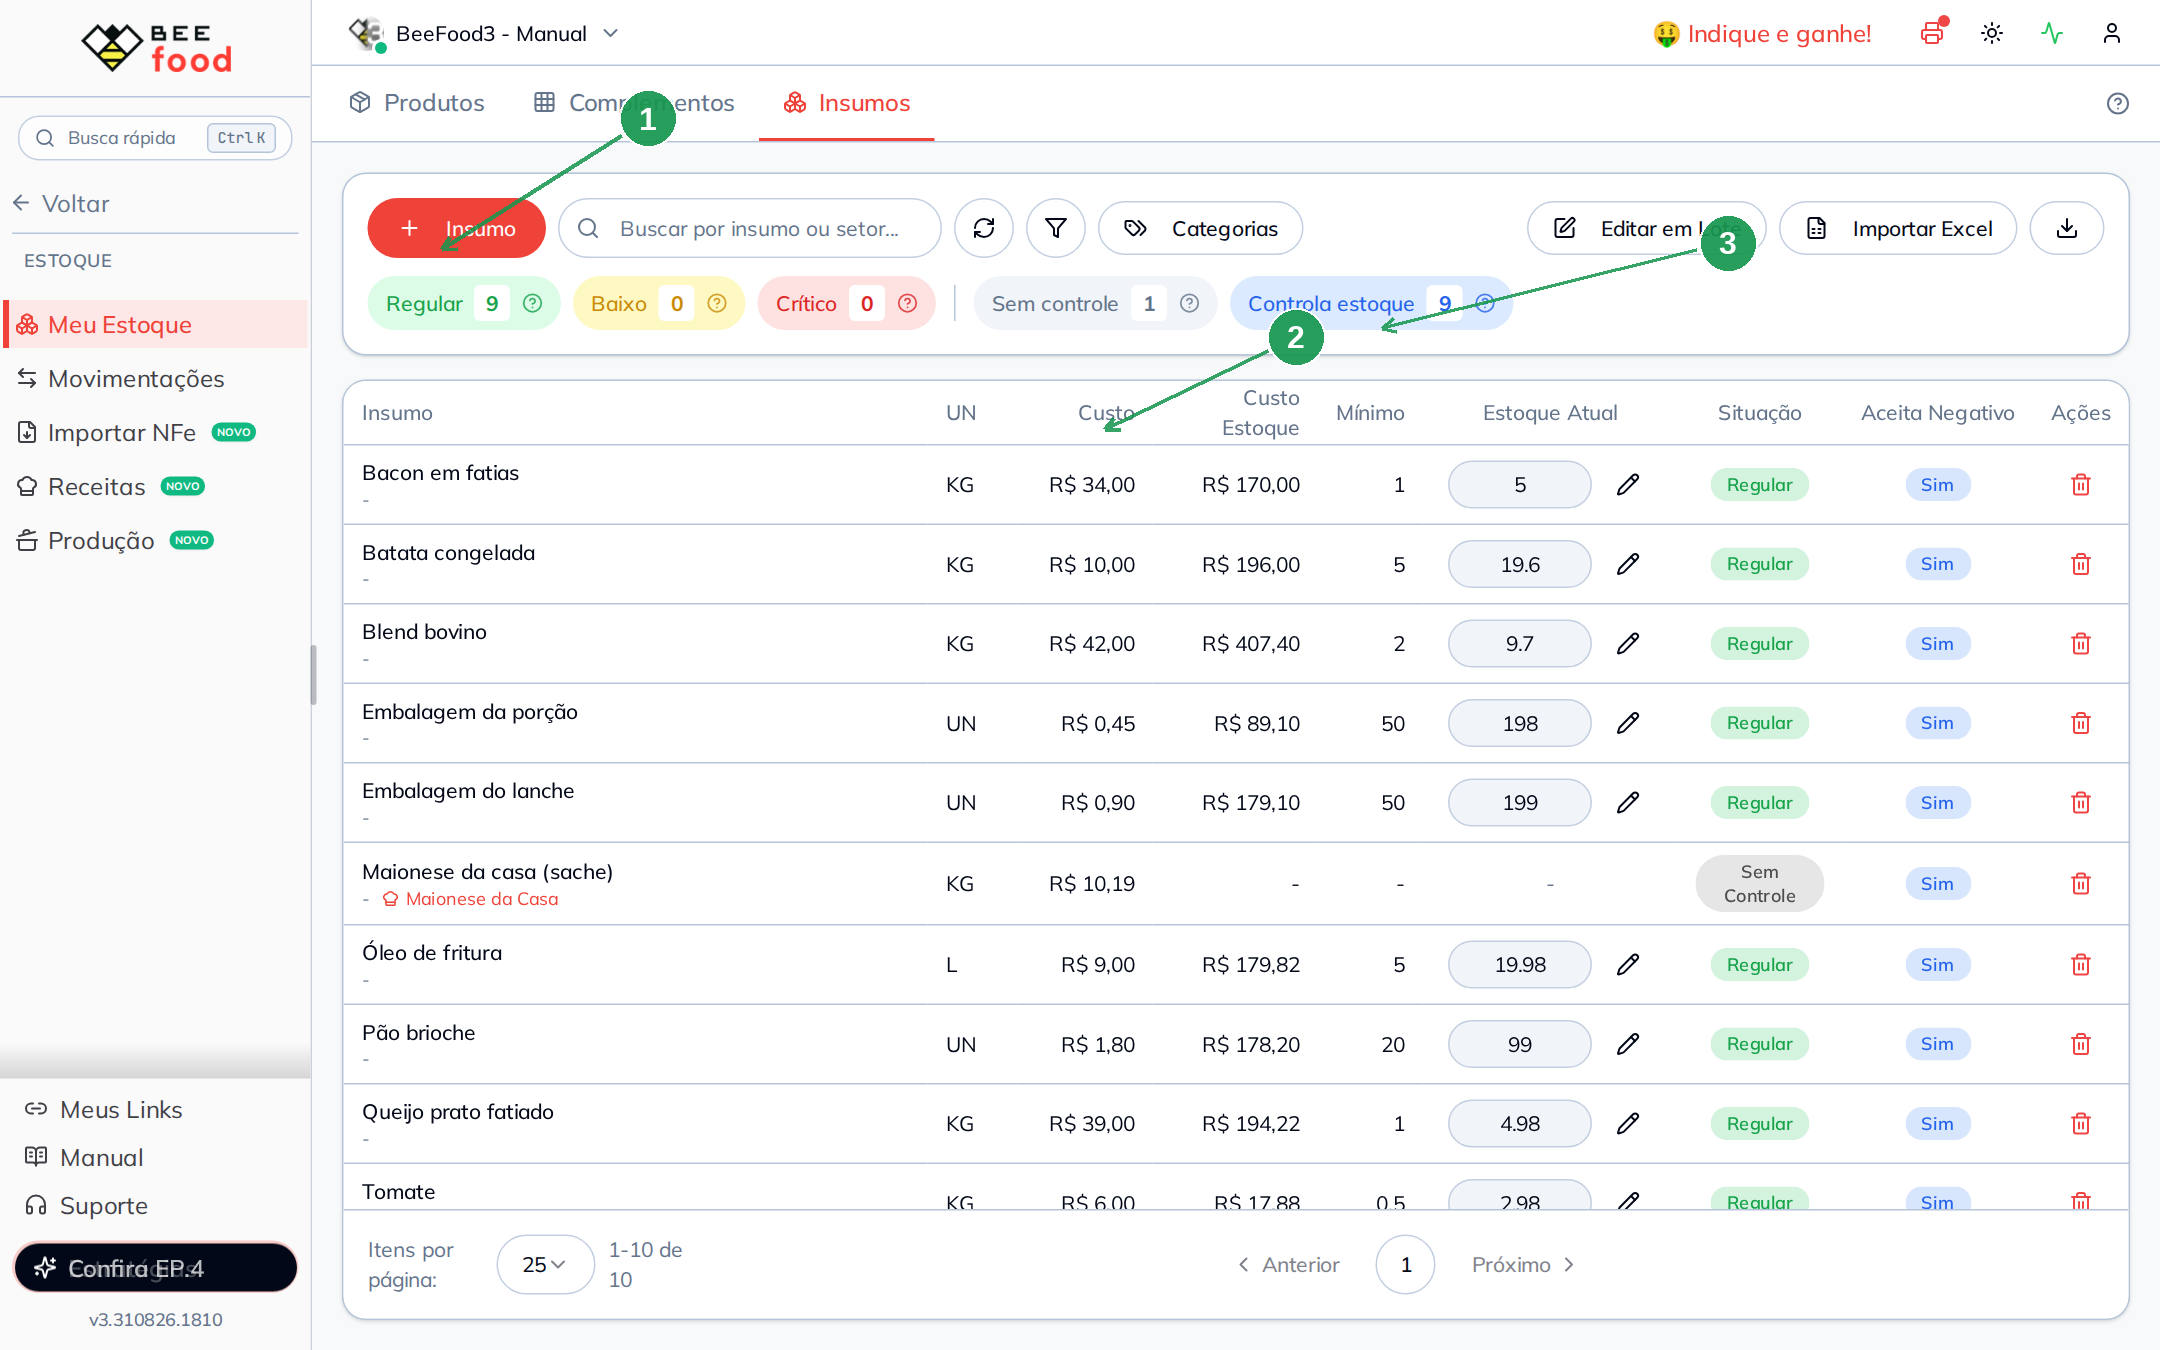Toggle Aceita Negativo Sim for Óleo de fritura

click(1937, 965)
